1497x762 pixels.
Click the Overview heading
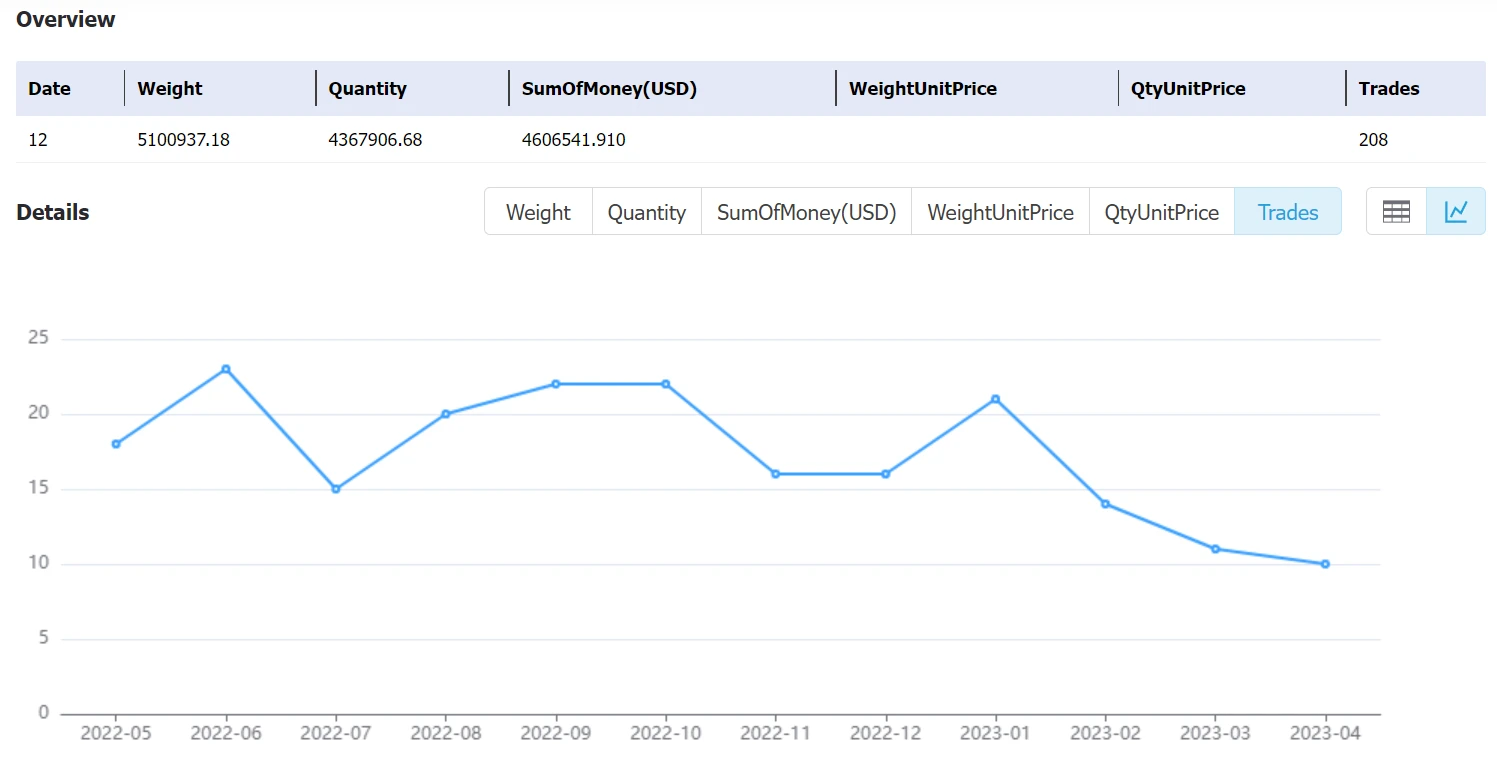(x=66, y=19)
